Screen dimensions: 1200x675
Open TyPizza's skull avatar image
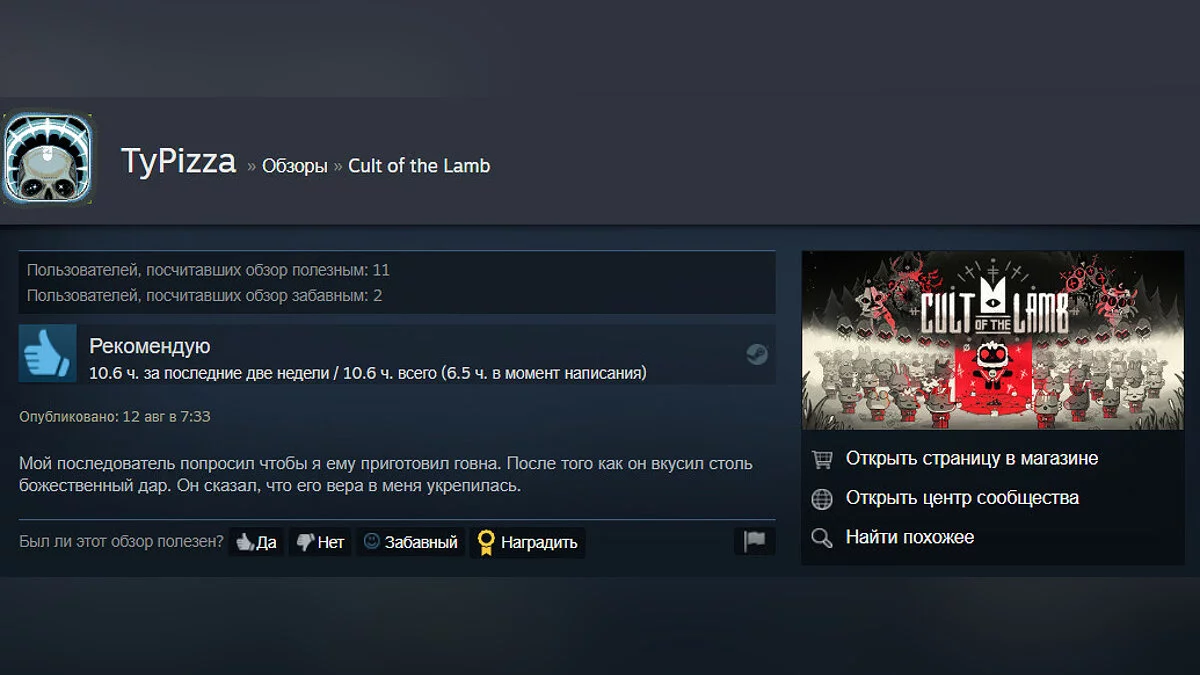48,160
